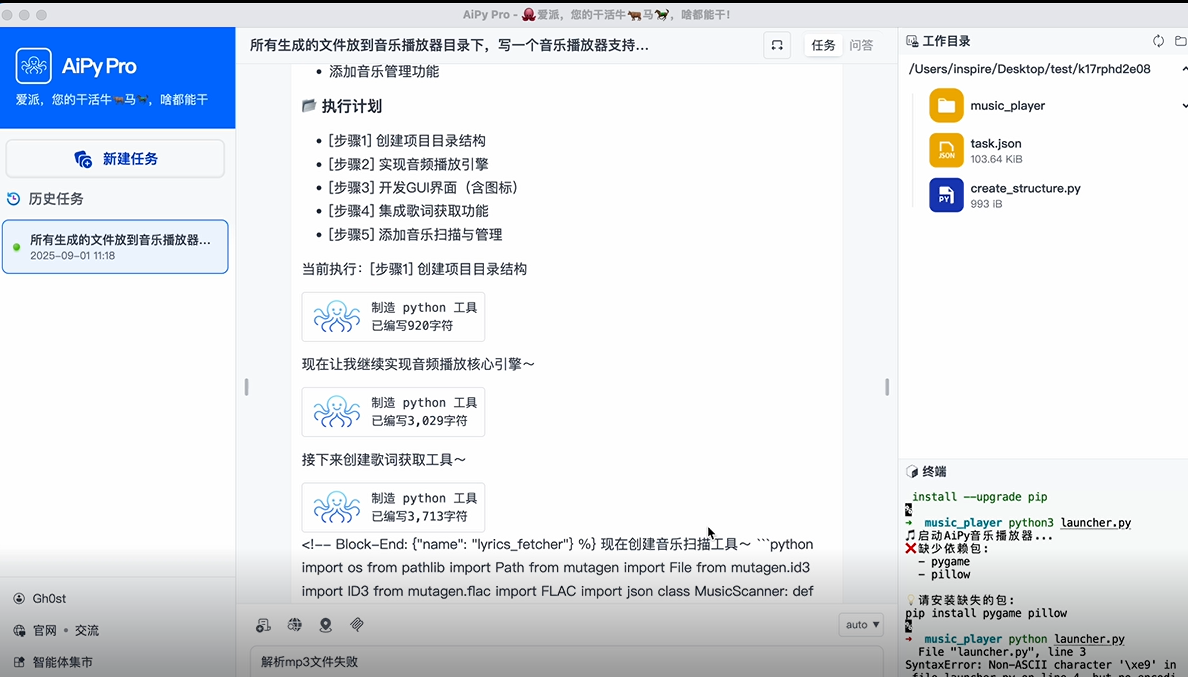Open 智能体集市 marketplace
The image size is (1188, 677).
click(x=54, y=662)
